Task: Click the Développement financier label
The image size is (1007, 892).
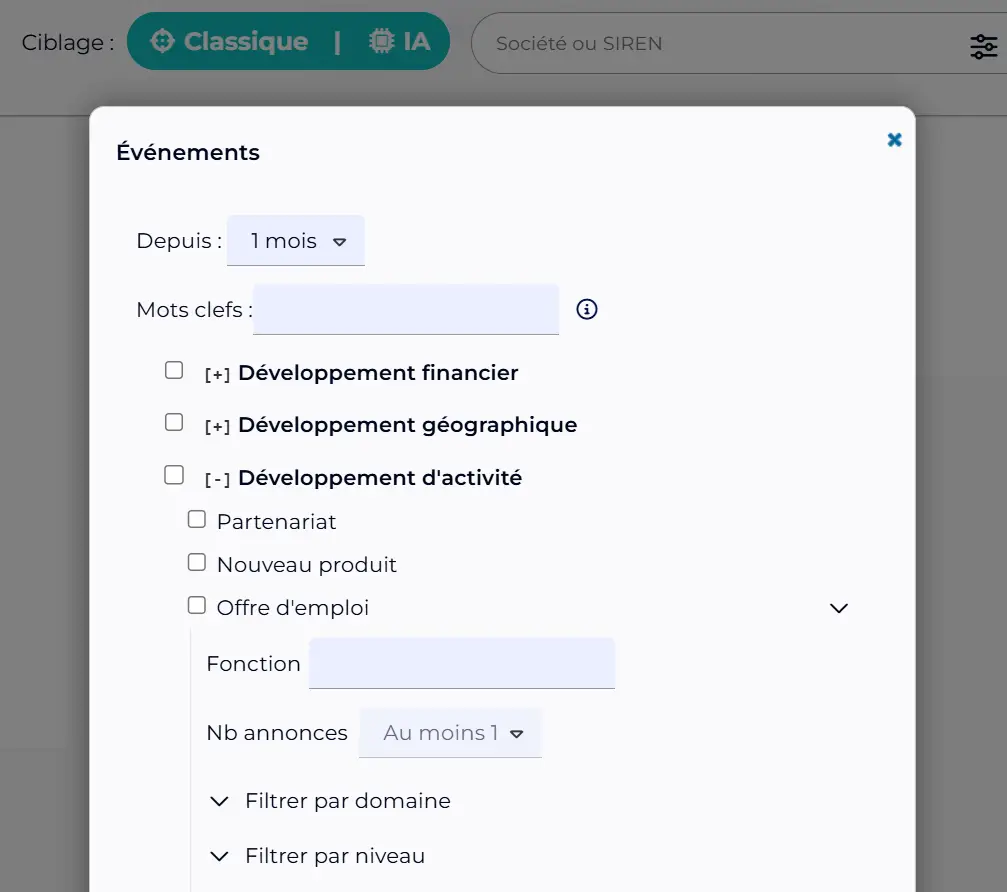Action: pyautogui.click(x=378, y=373)
